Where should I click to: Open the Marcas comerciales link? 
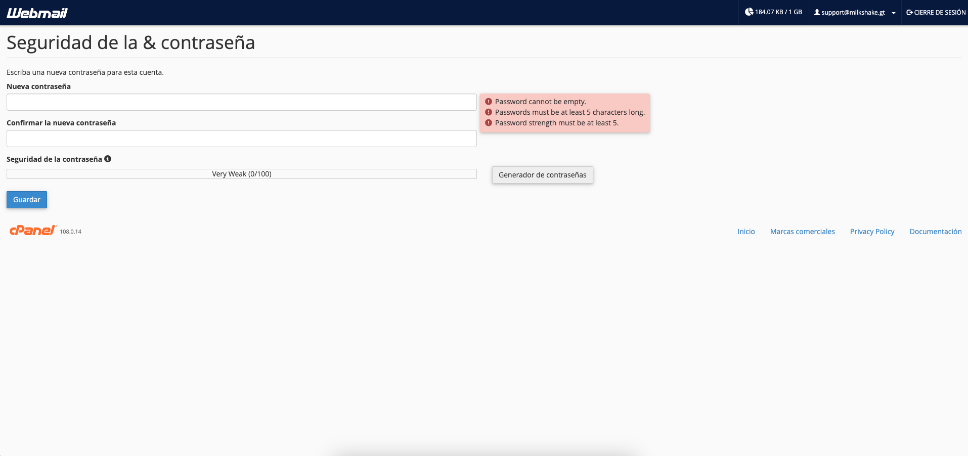(803, 231)
